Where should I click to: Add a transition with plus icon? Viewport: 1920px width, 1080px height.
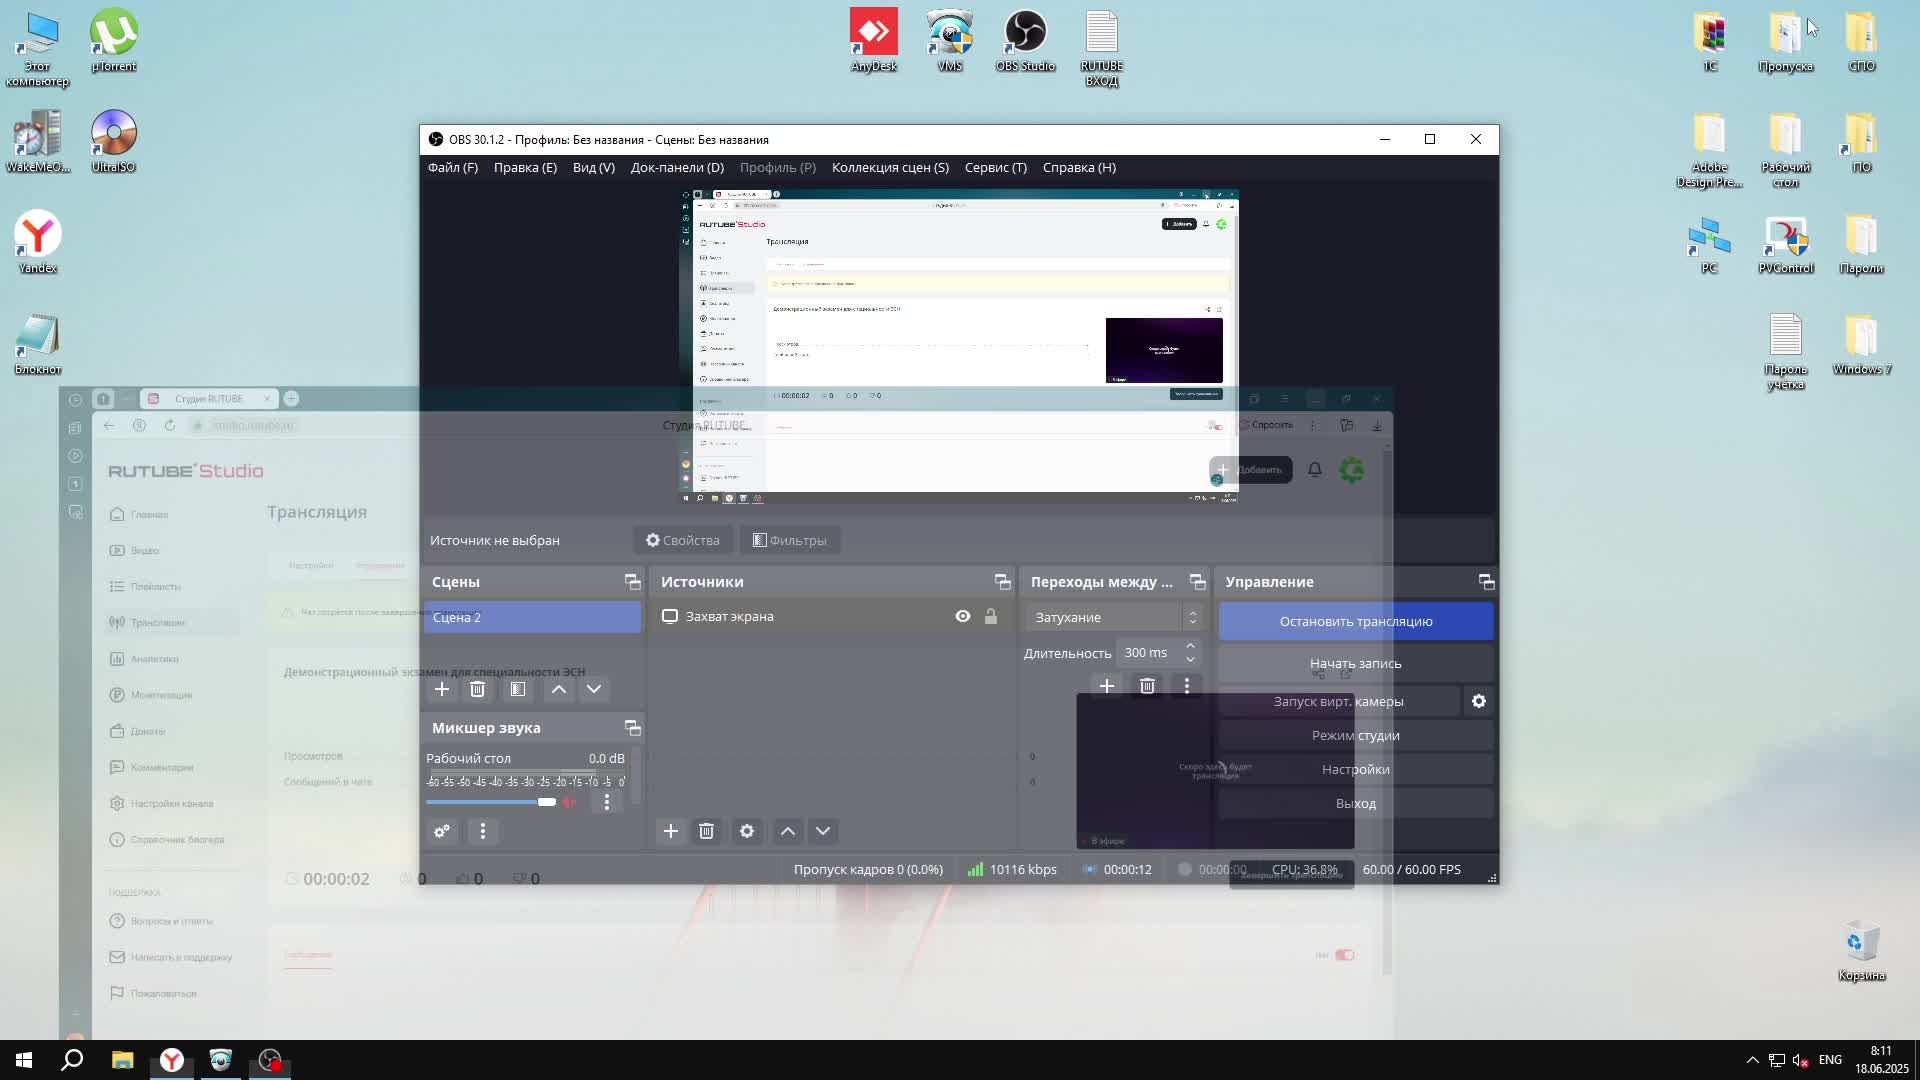(1107, 686)
